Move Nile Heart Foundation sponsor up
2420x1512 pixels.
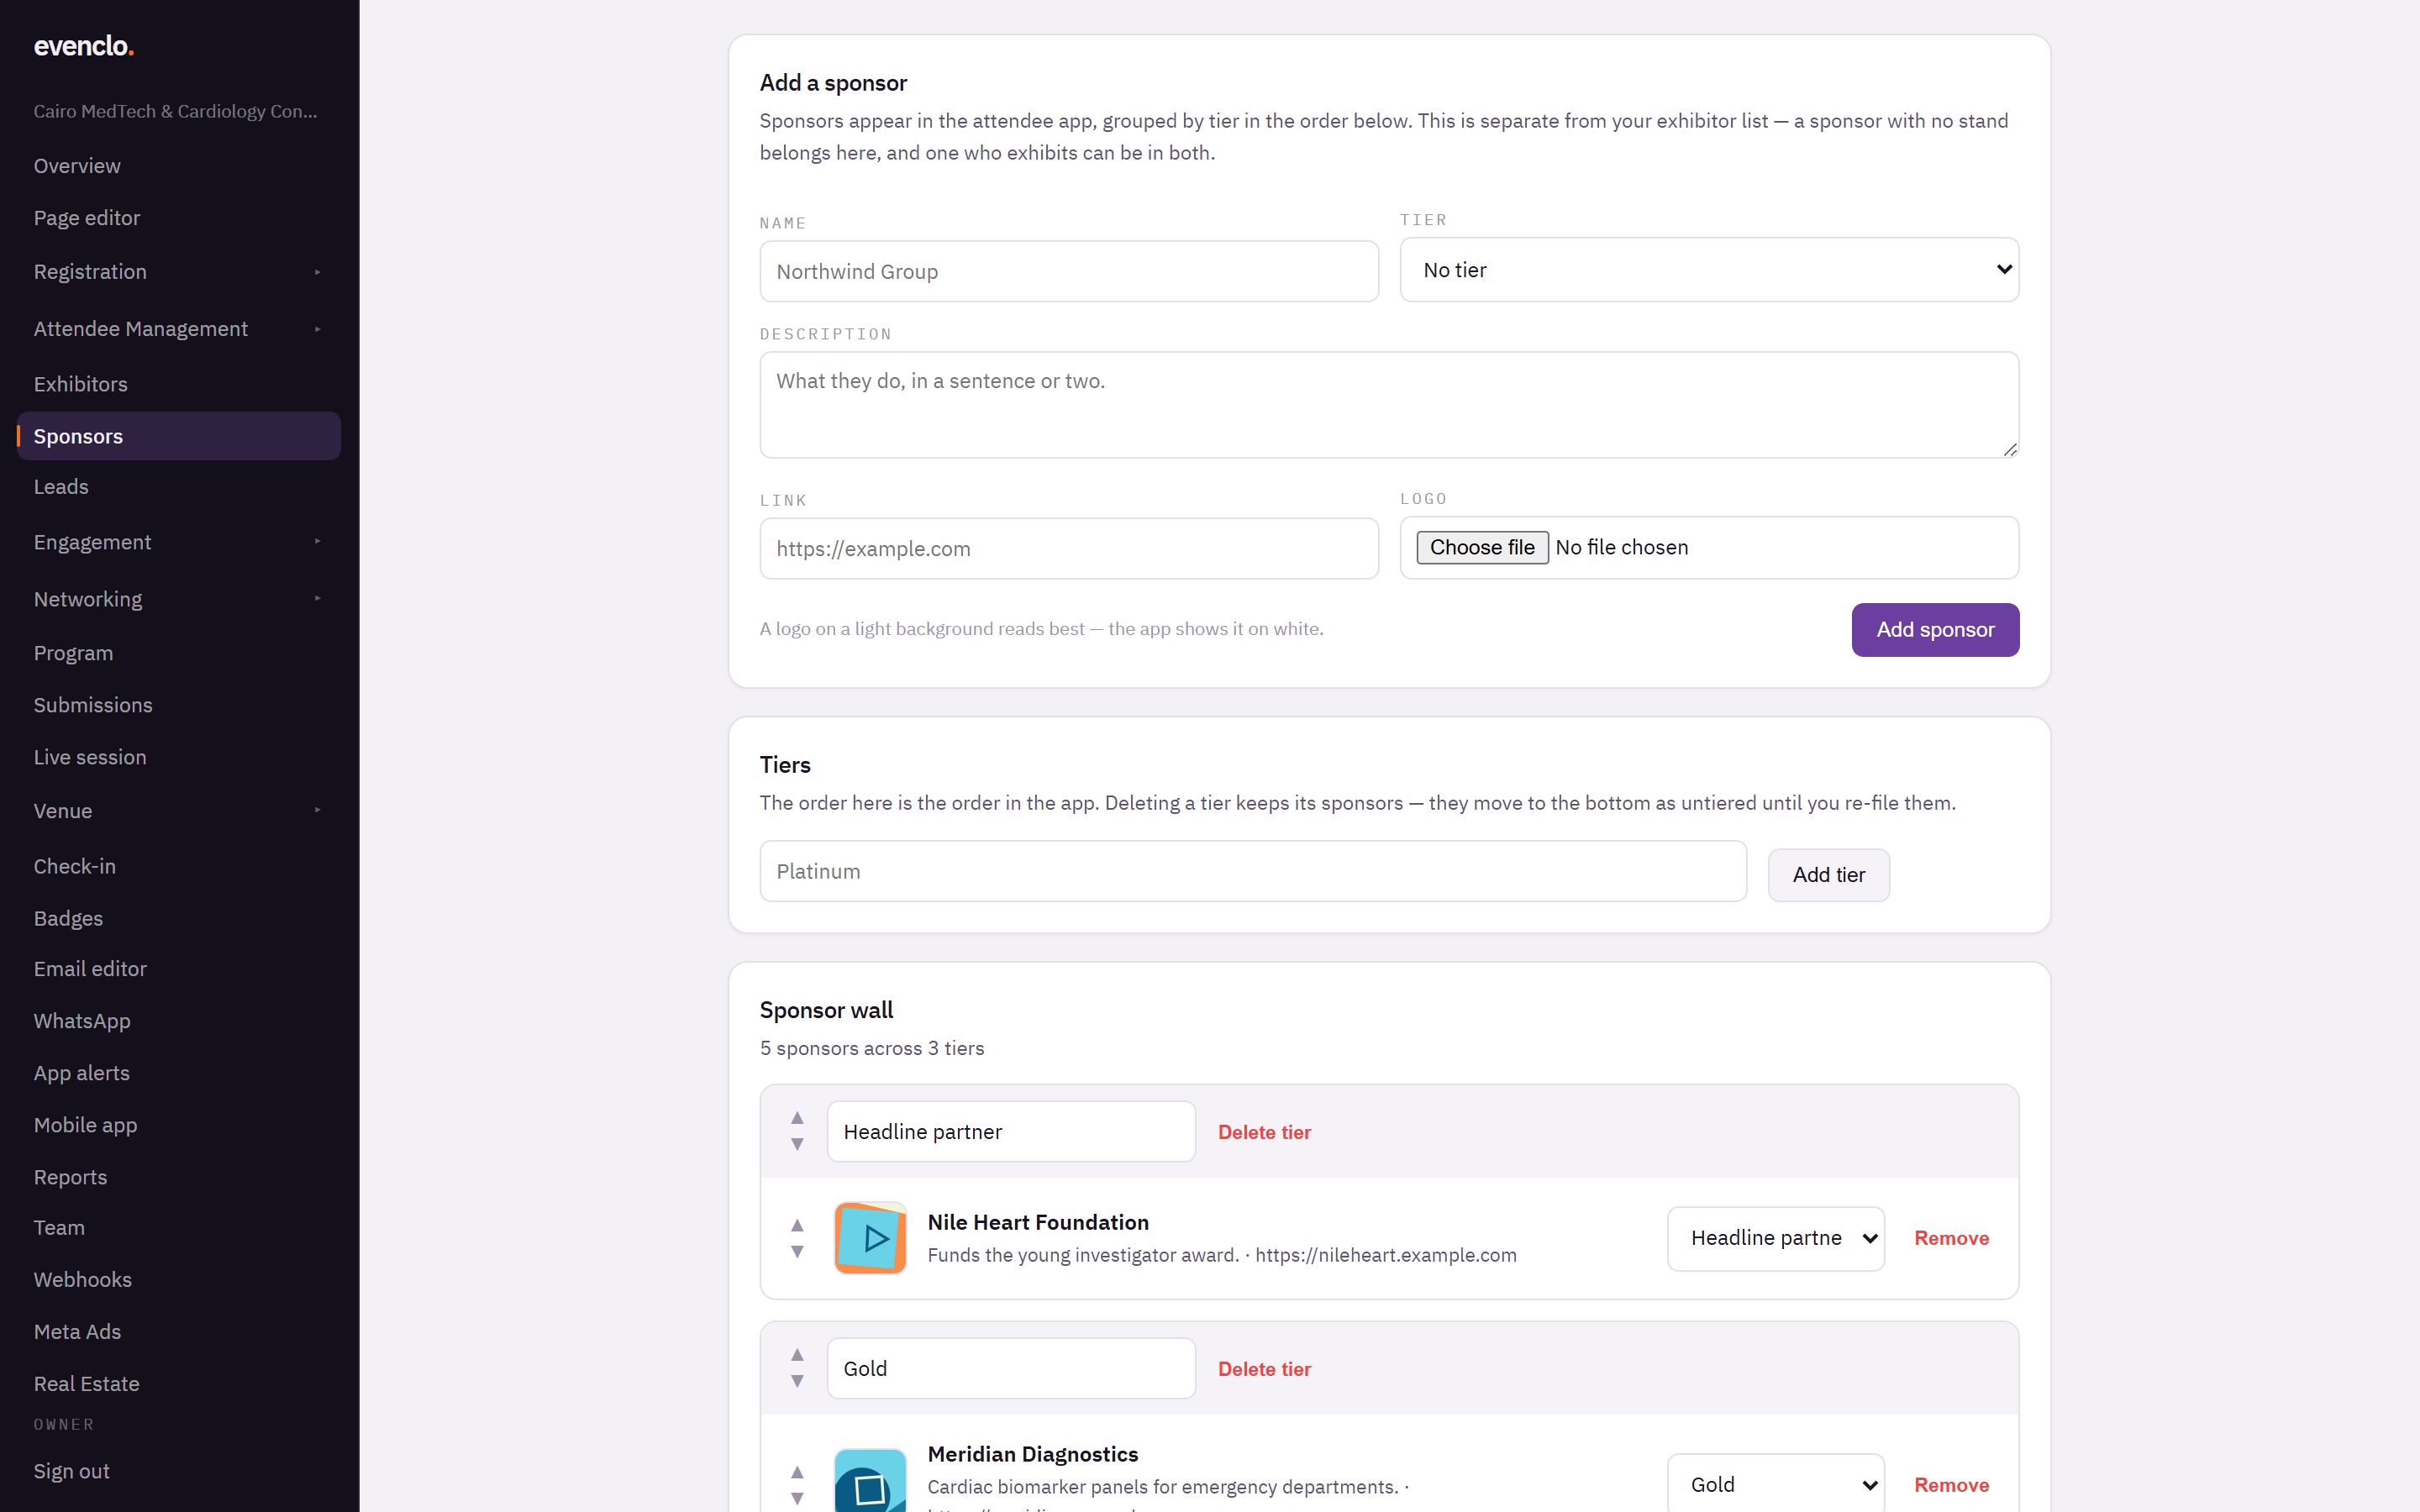click(x=797, y=1225)
